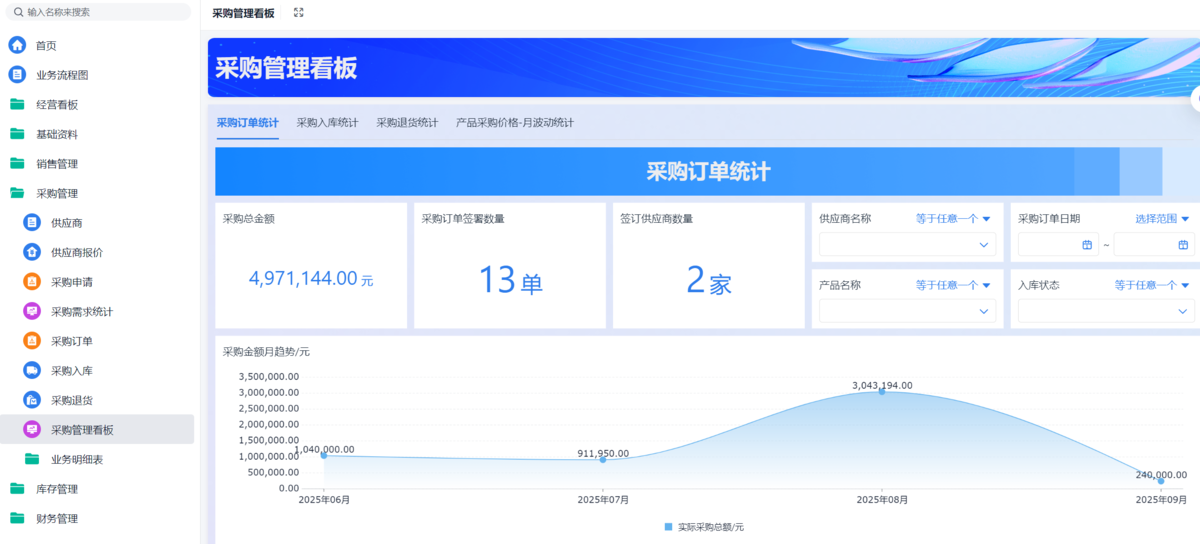Screen dimensions: 1200x544
Task: Switch to 采购入库统计 tab
Action: click(327, 123)
